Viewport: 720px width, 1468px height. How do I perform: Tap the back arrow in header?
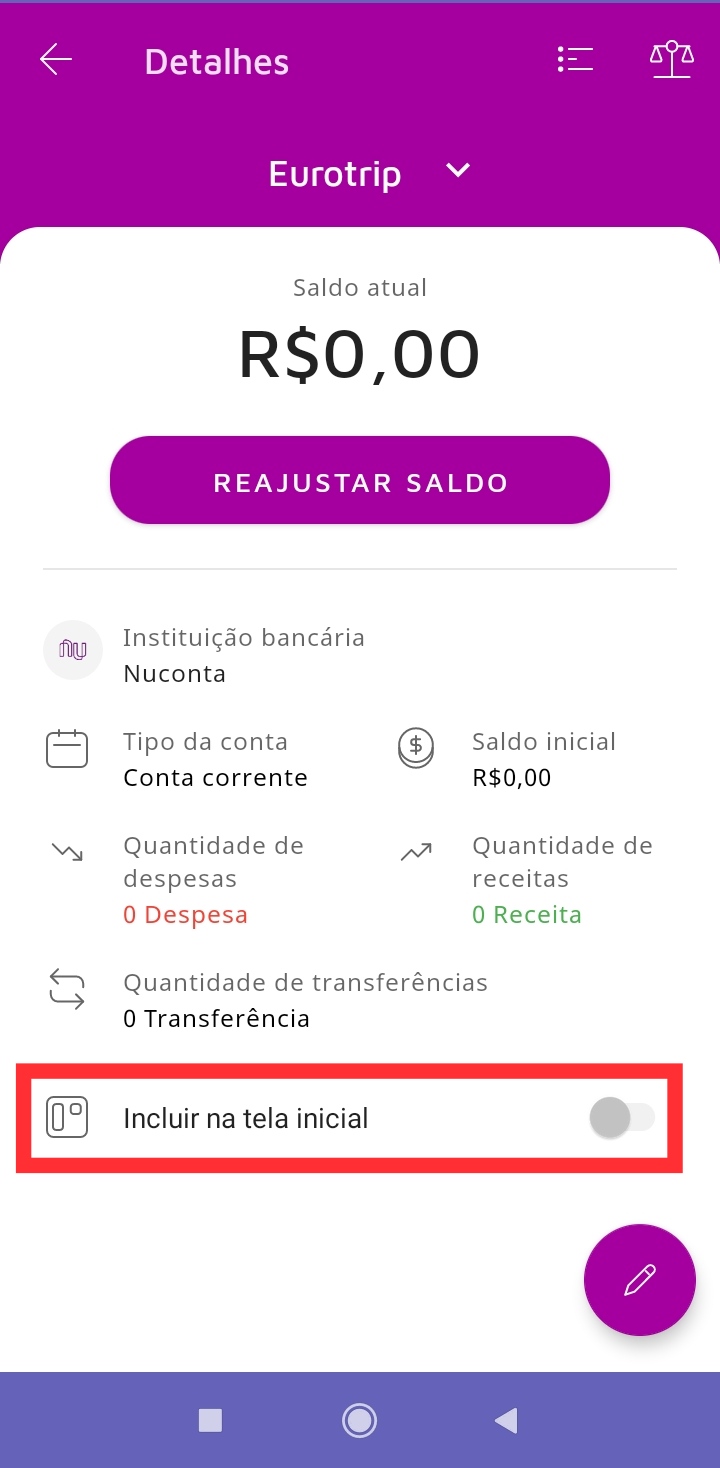(56, 61)
